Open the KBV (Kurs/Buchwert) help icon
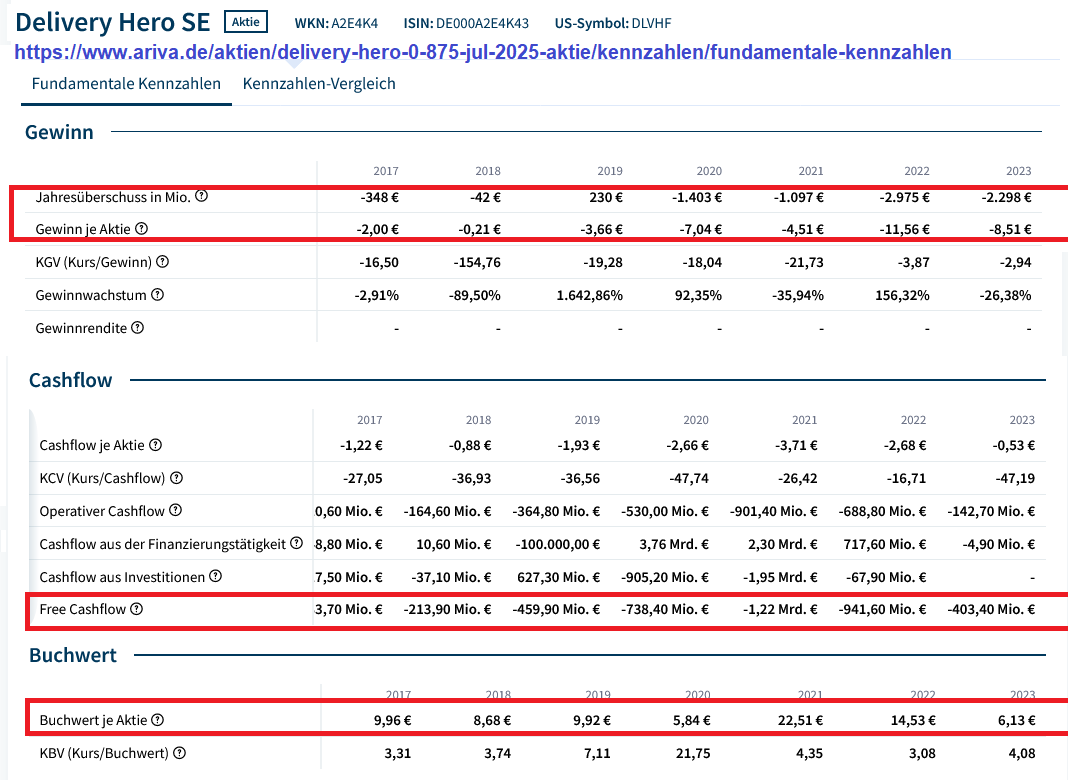The width and height of the screenshot is (1068, 781). point(178,752)
